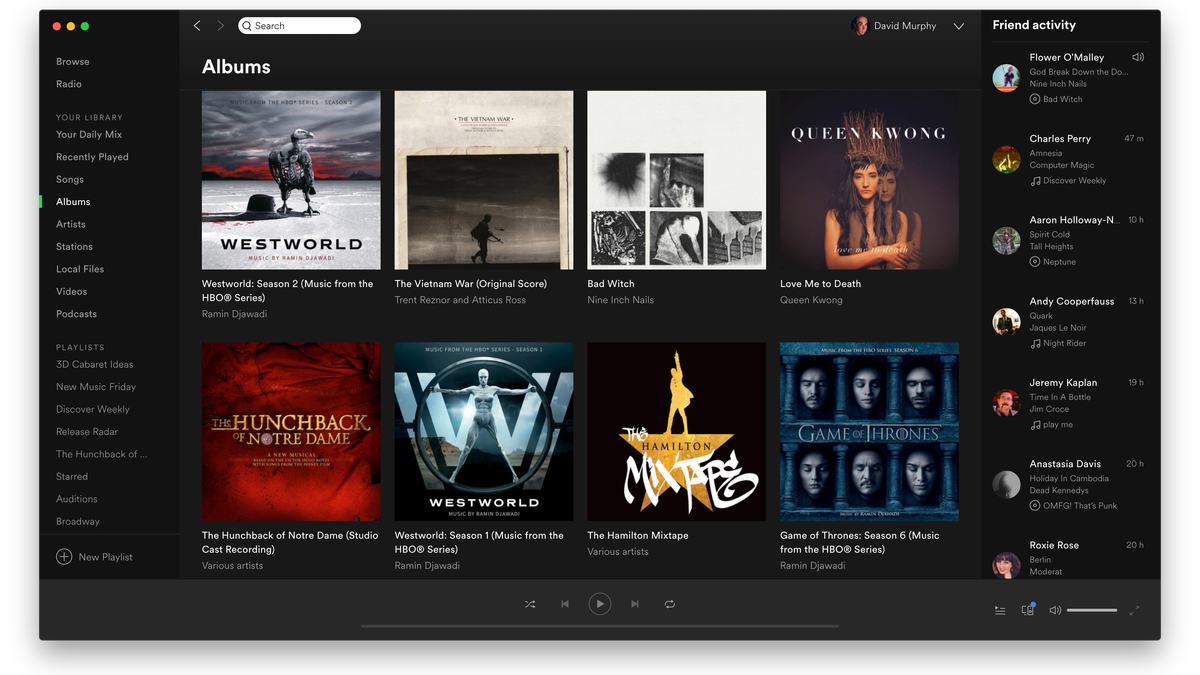Open Stations in Your Library
Viewport: 1200px width, 675px height.
[x=74, y=246]
